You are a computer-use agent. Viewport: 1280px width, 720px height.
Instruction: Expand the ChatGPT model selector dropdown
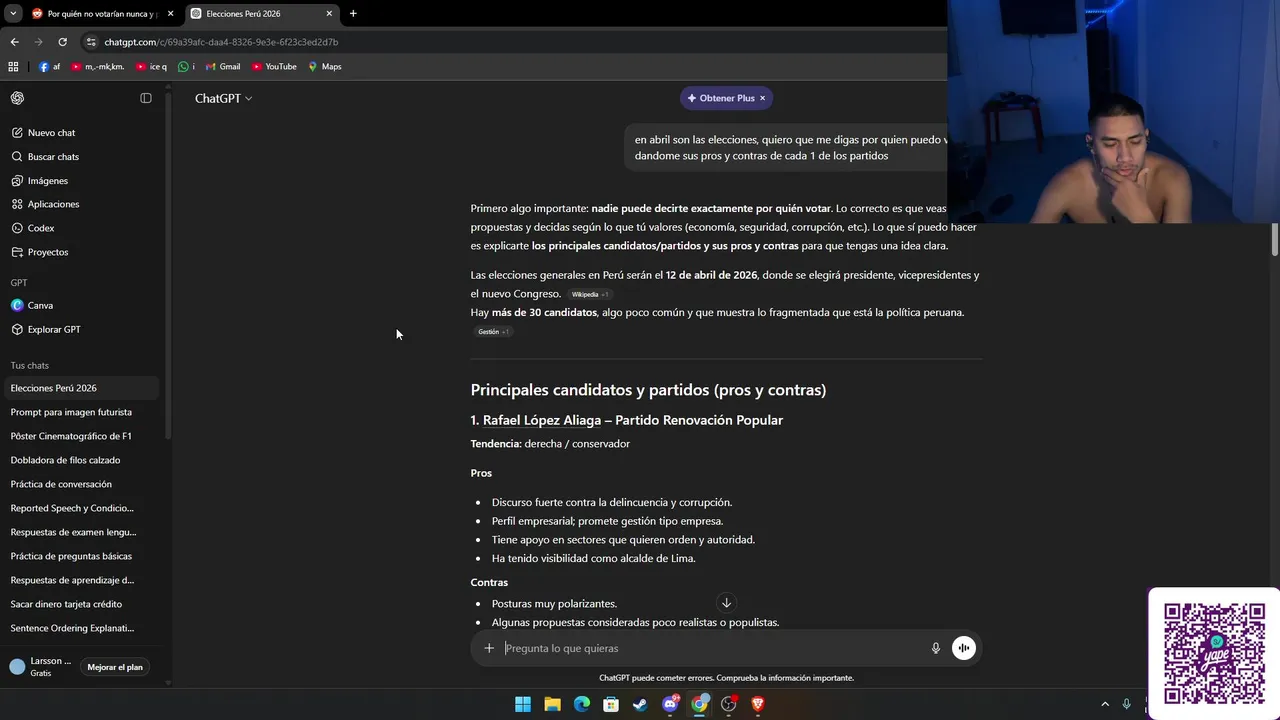click(x=224, y=98)
